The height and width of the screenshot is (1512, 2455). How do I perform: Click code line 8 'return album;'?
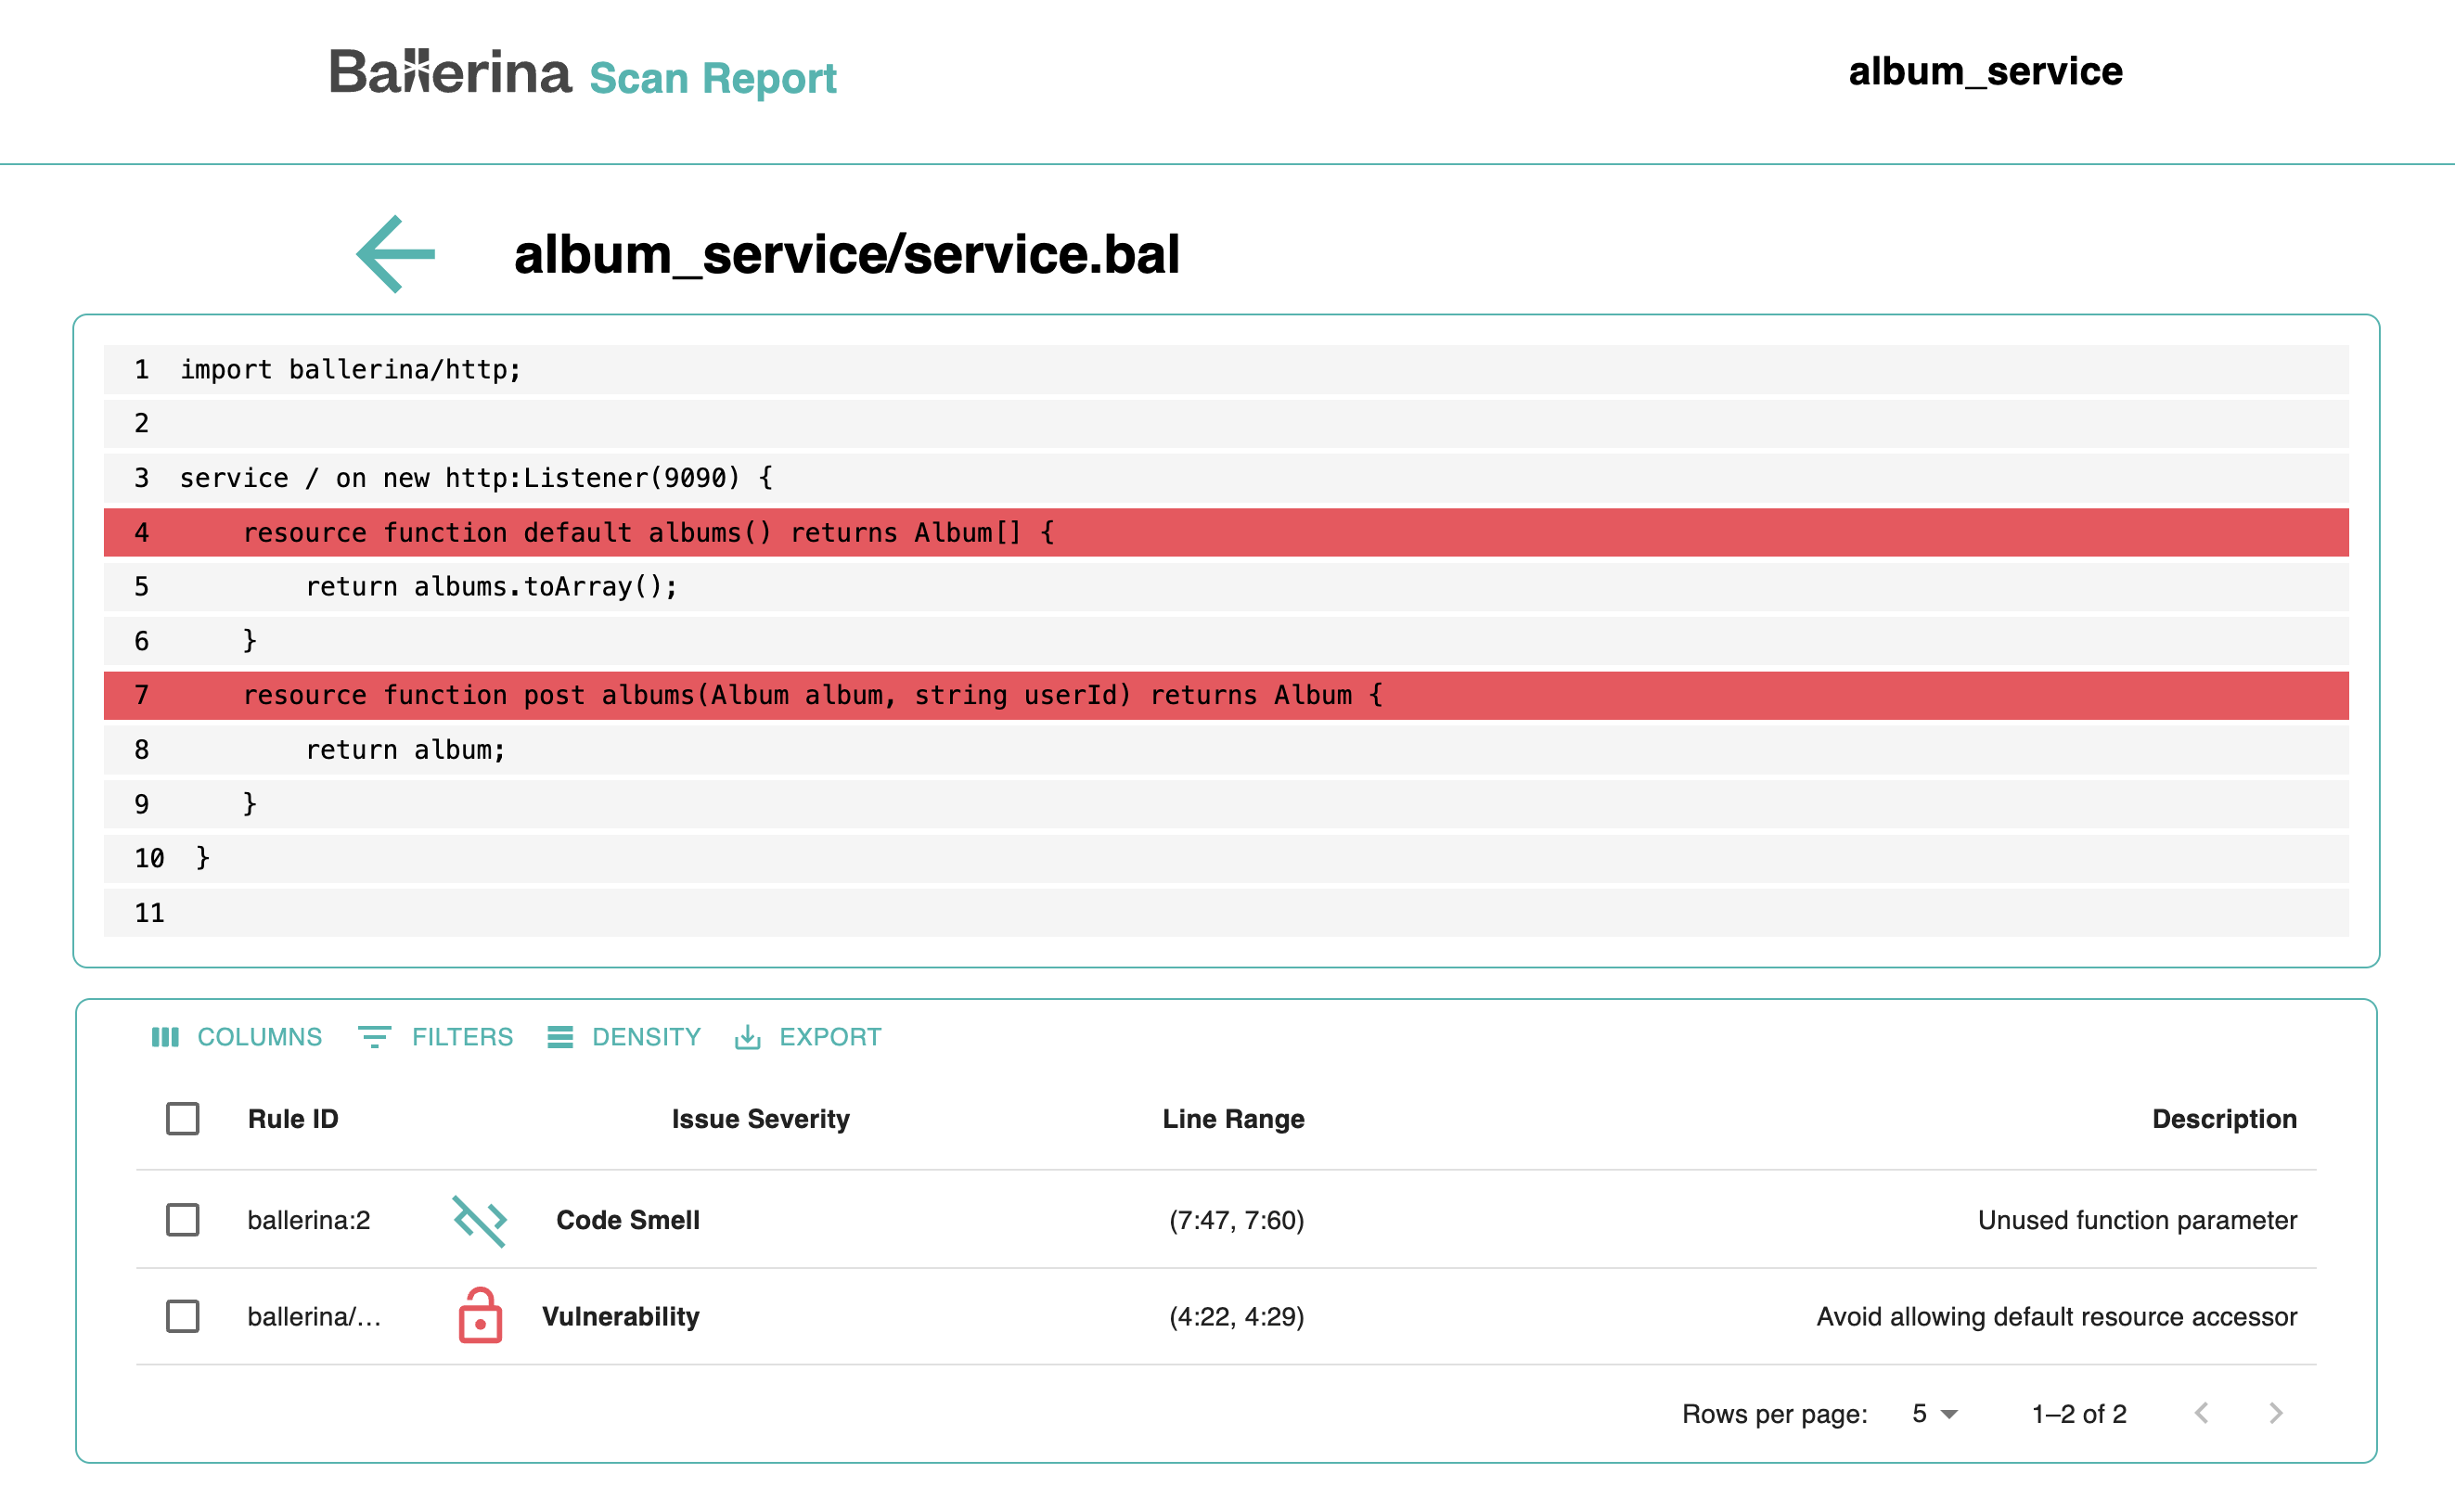(x=1226, y=749)
